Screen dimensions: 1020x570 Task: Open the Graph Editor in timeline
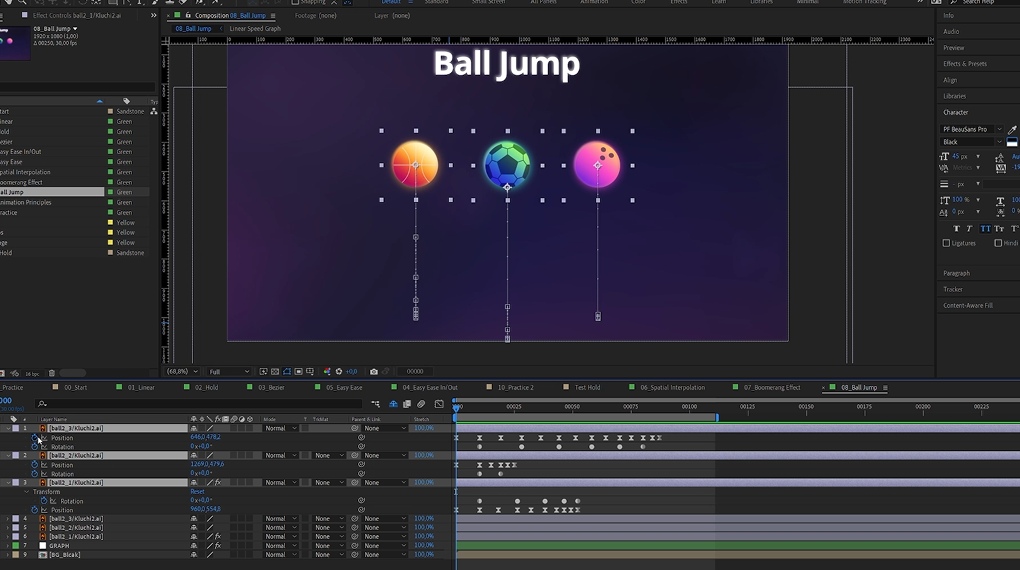[439, 404]
